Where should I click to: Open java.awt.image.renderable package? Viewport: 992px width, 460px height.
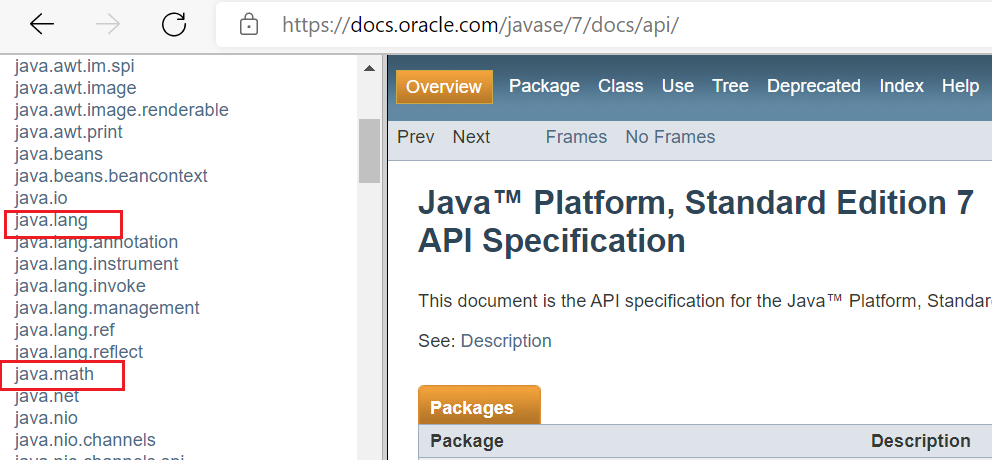pos(121,110)
